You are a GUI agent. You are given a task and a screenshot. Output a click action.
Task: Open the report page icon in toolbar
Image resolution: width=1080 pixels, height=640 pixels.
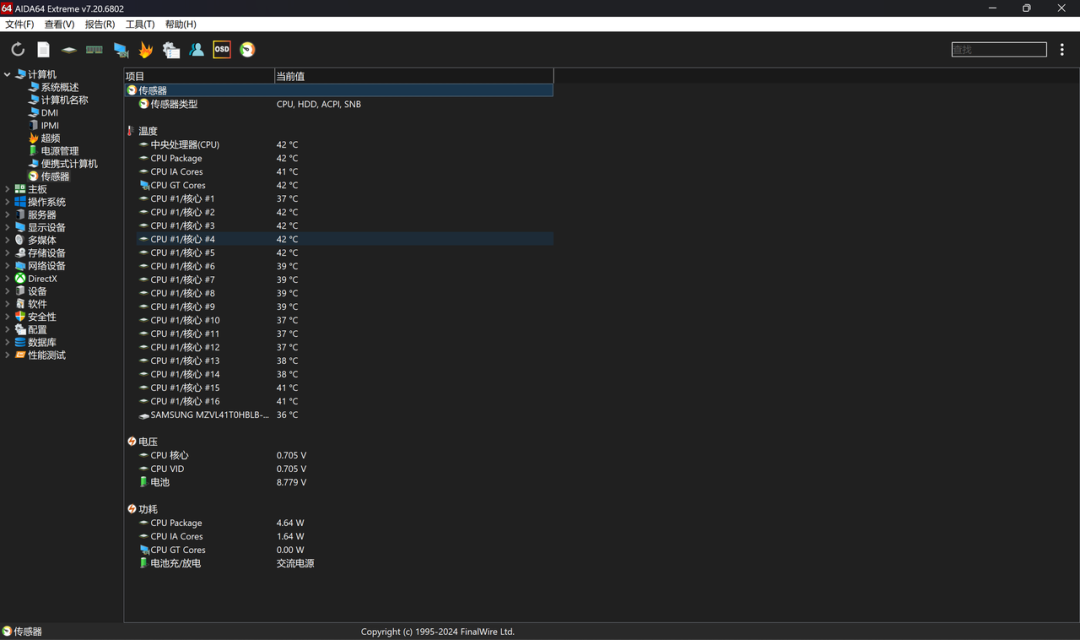43,50
